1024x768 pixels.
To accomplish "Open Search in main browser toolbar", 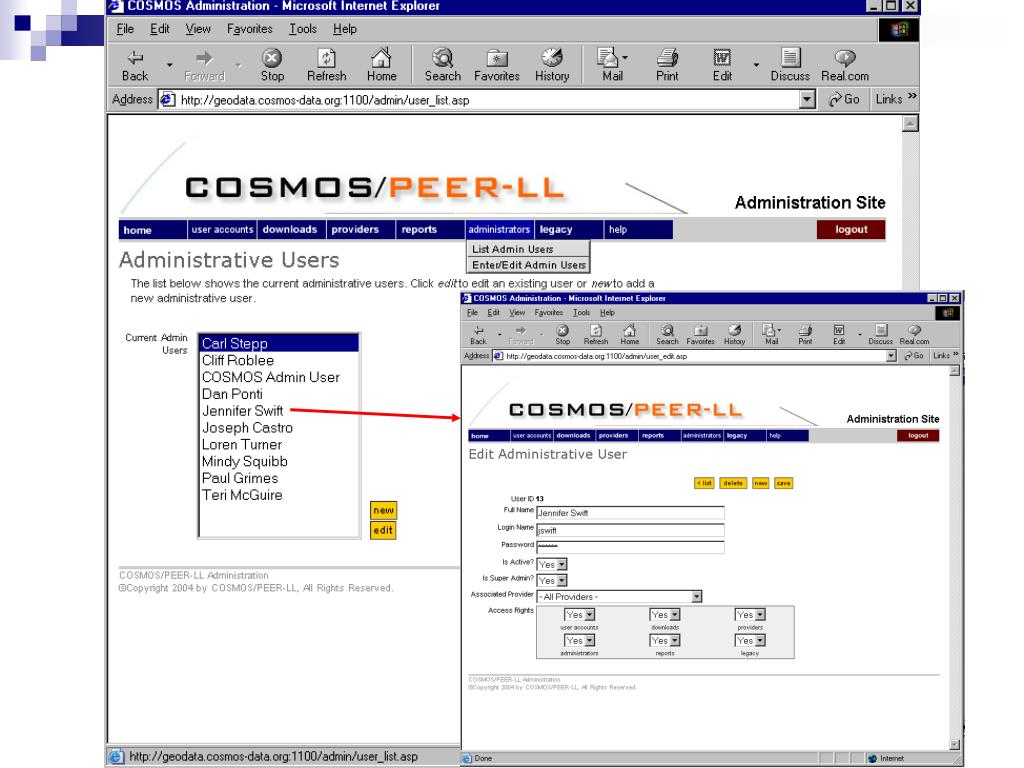I will pos(443,65).
